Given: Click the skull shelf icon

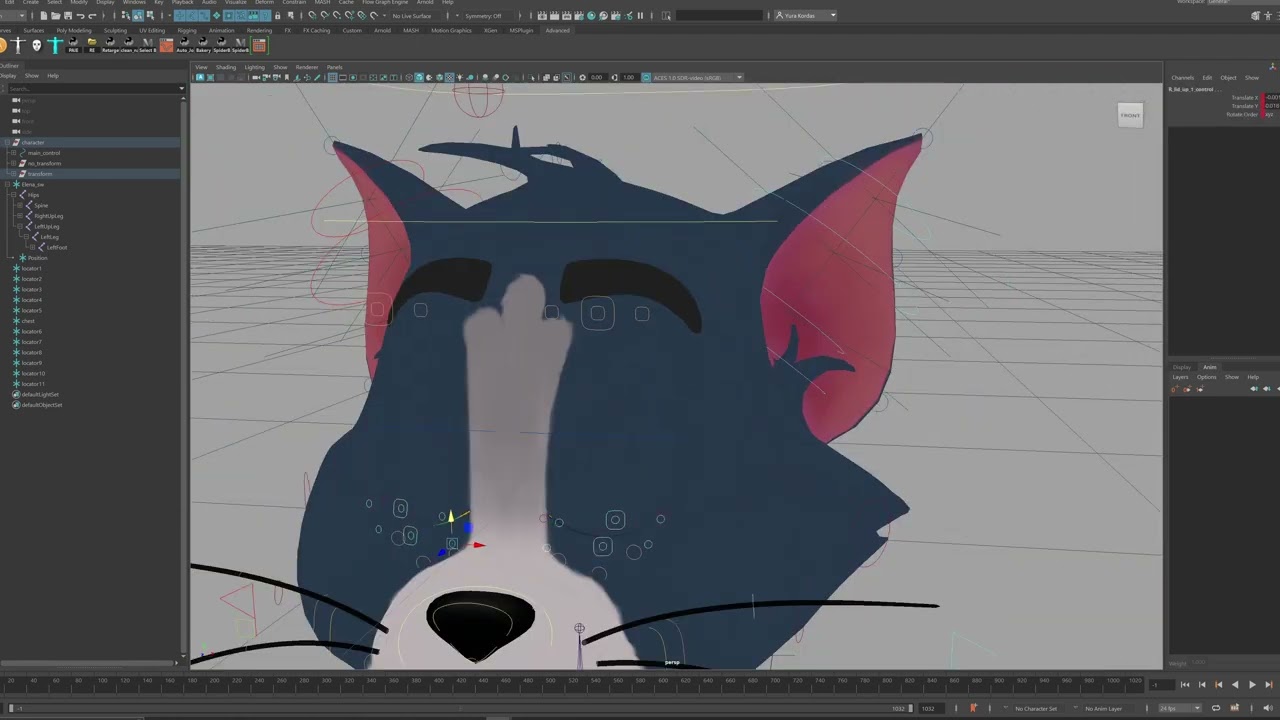Looking at the screenshot, I should 37,45.
